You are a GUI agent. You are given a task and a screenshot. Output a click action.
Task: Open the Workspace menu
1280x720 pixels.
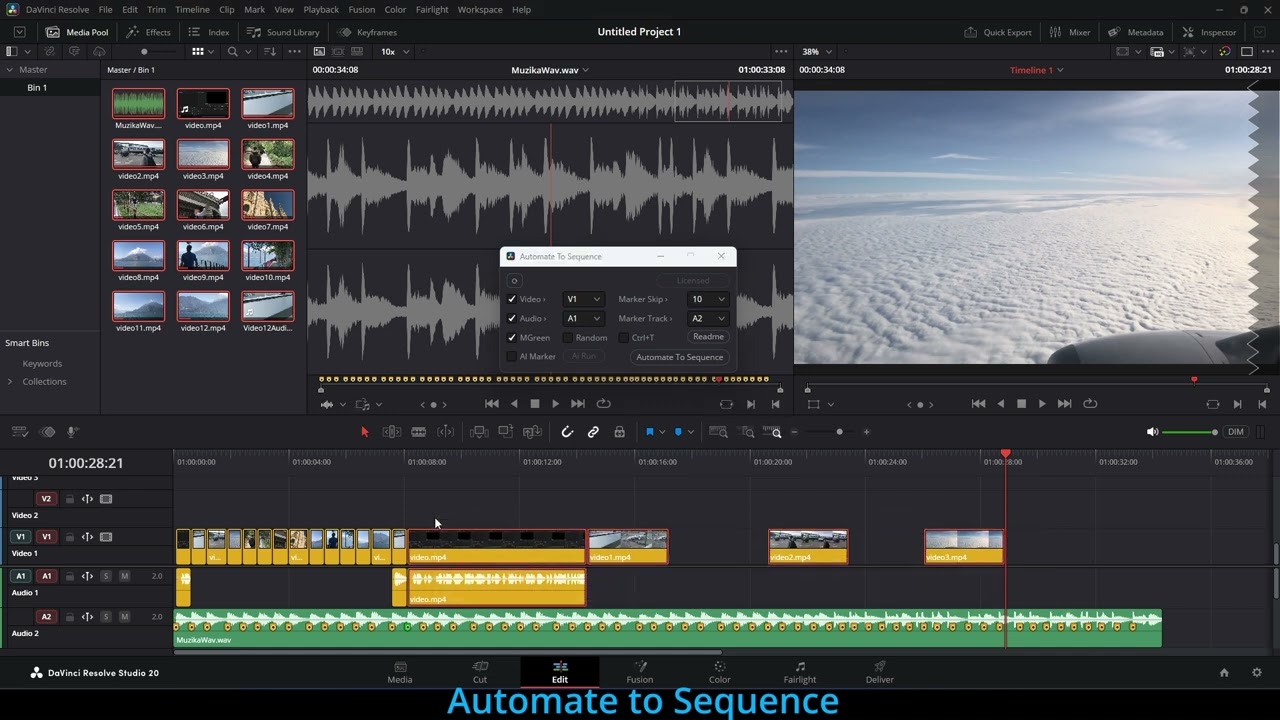[480, 9]
